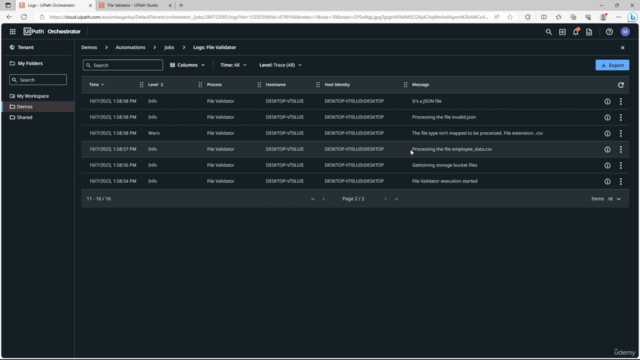Open more actions for invalid.json processing log
This screenshot has height=360, width=640.
[x=621, y=118]
